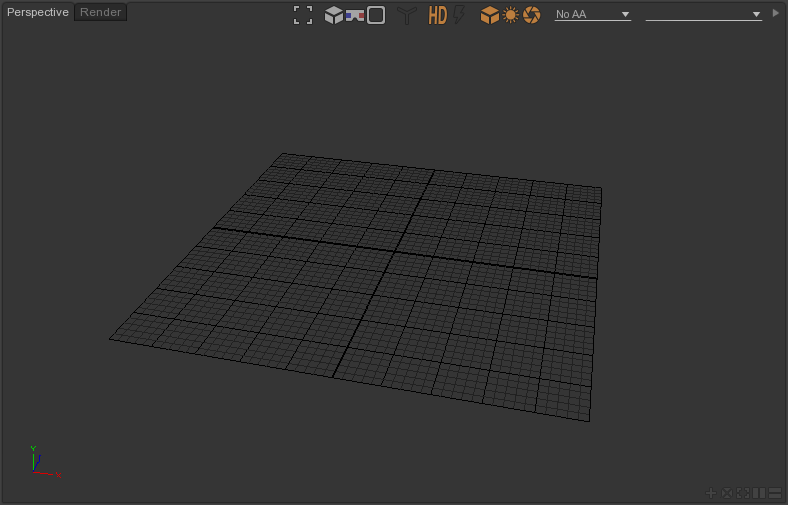The width and height of the screenshot is (788, 505).
Task: Click the vertical split layout button
Action: 759,493
